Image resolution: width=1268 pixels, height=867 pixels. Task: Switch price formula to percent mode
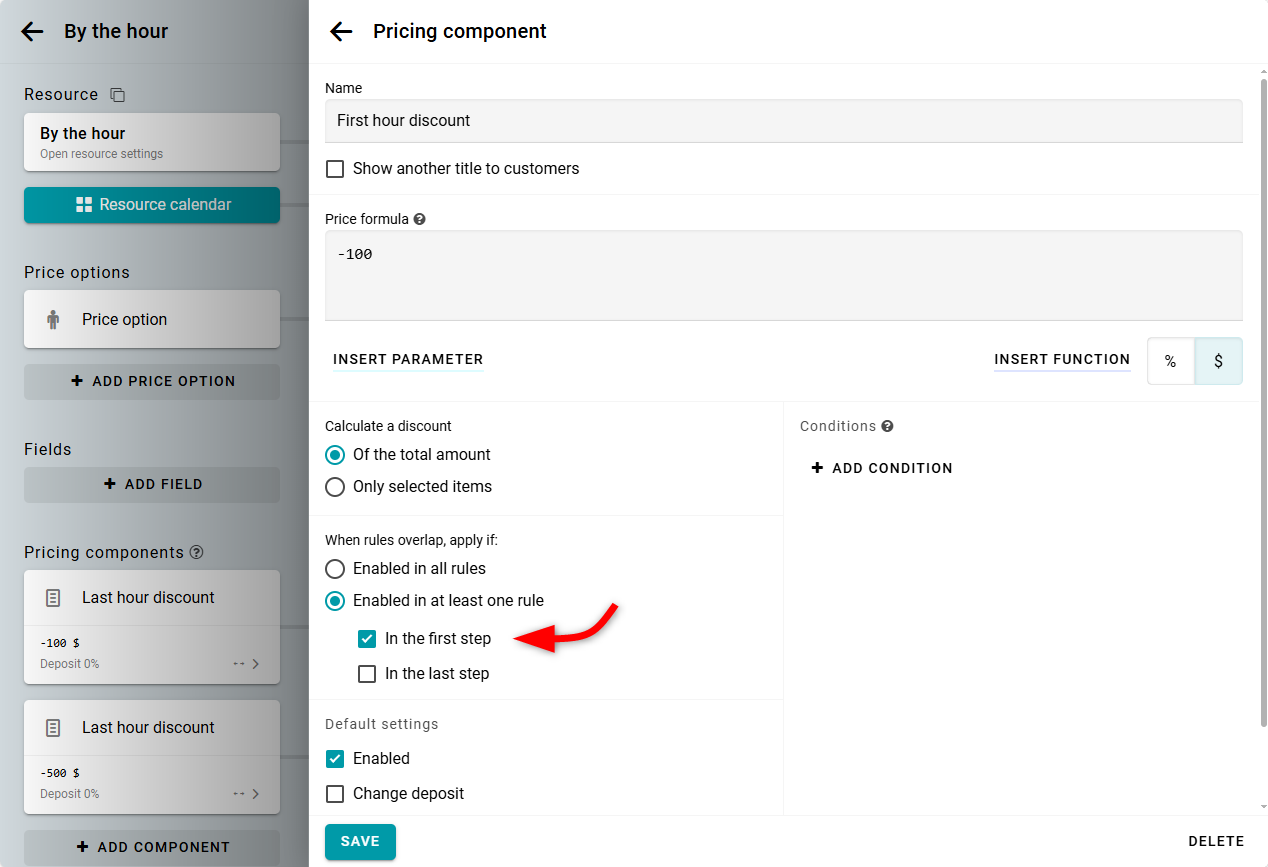1170,362
